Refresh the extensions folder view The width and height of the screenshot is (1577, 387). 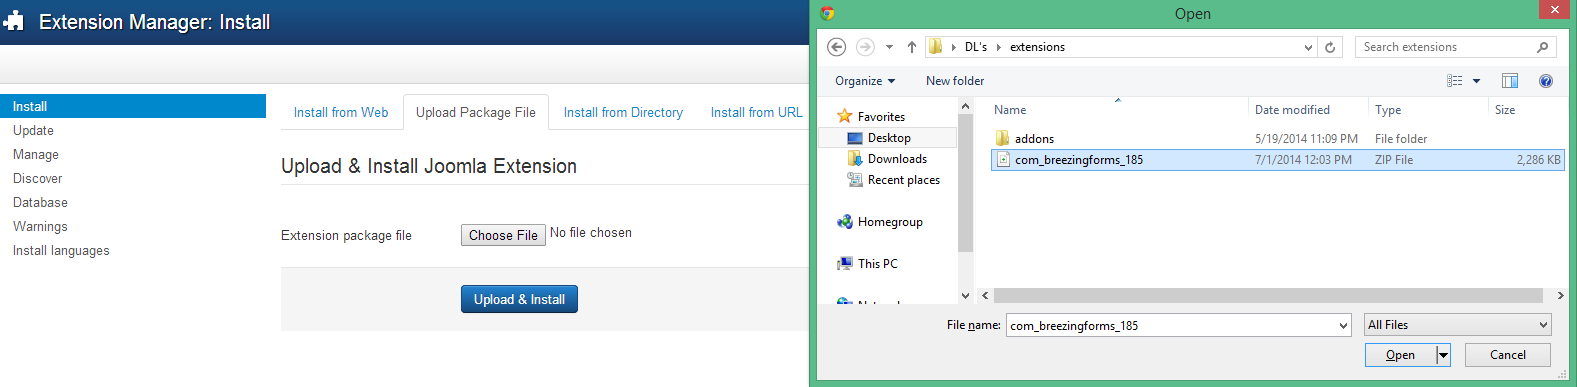(x=1330, y=47)
